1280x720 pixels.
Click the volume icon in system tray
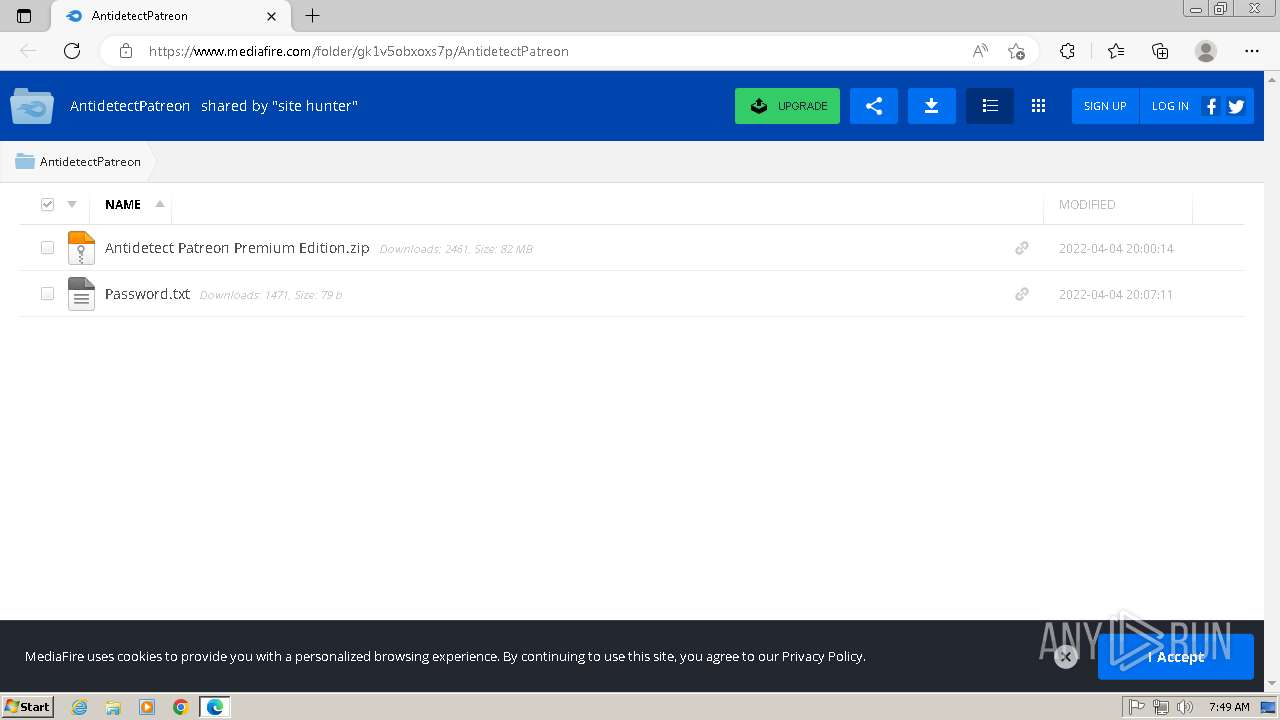(1185, 707)
